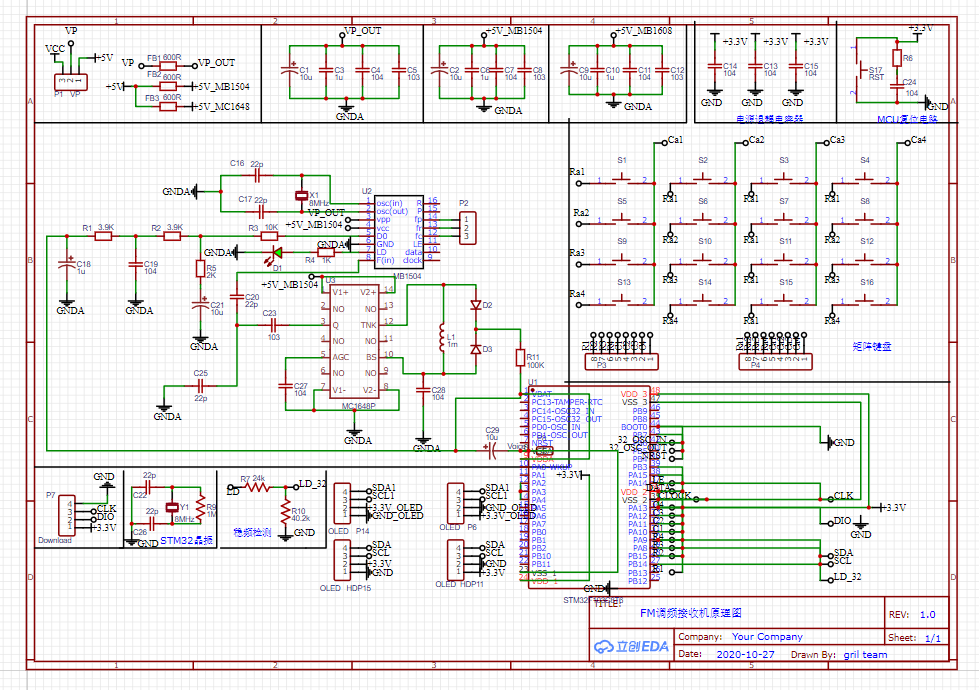Click the R11 100K resistor
The width and height of the screenshot is (979, 690).
click(520, 359)
